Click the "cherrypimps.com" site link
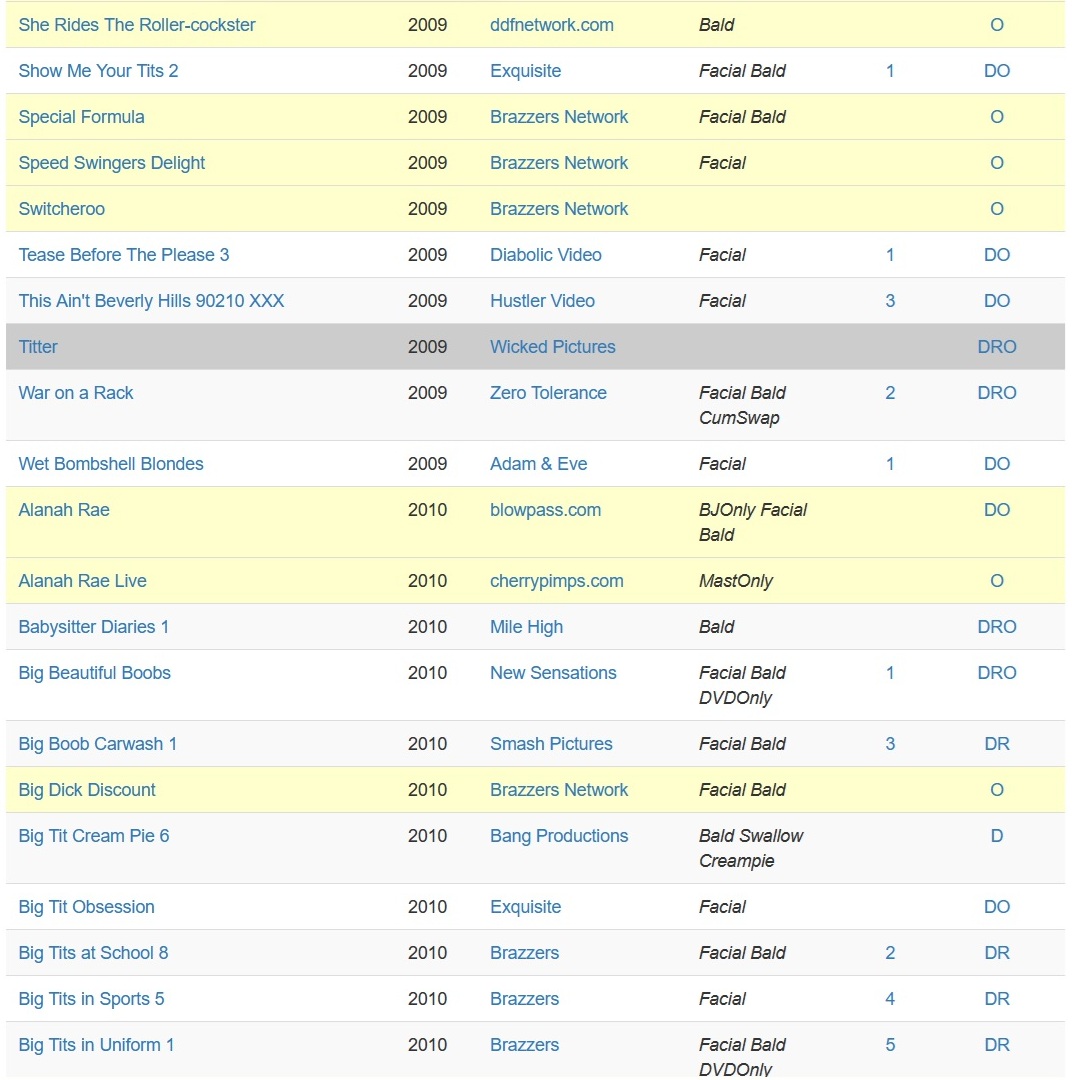This screenshot has width=1080, height=1080. coord(557,581)
